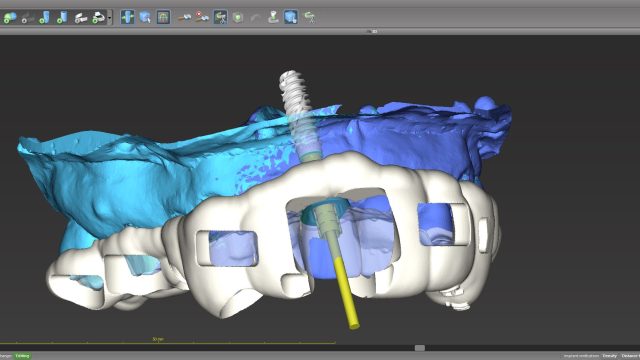Click the first green model icon in toolbar
The width and height of the screenshot is (640, 360).
click(9, 18)
